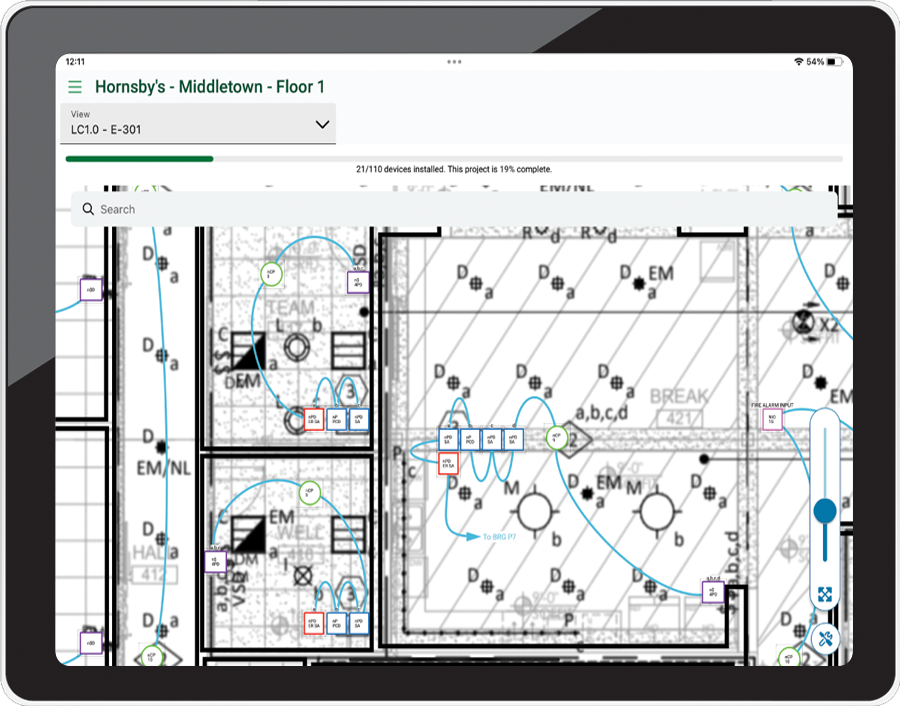Image resolution: width=900 pixels, height=706 pixels.
Task: Select the red nPD ER SA device in Break room
Action: pos(449,463)
